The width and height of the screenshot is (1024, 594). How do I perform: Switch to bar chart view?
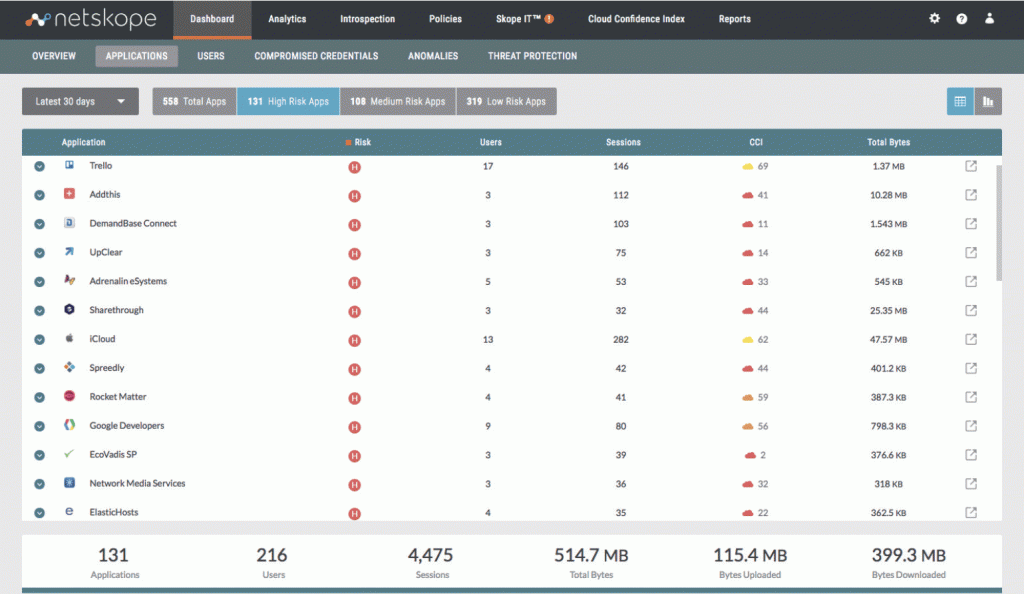[988, 101]
